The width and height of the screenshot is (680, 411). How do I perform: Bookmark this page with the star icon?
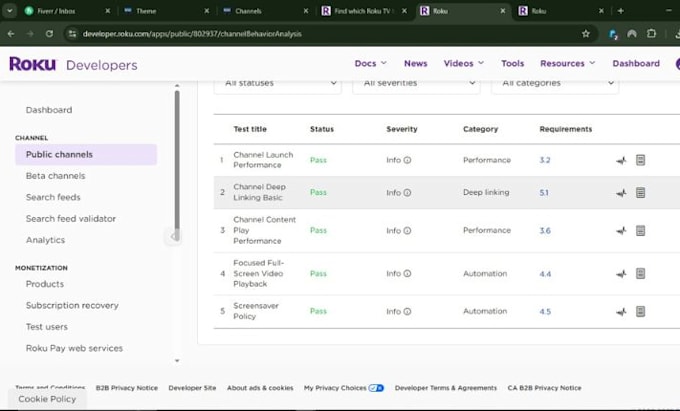(585, 34)
